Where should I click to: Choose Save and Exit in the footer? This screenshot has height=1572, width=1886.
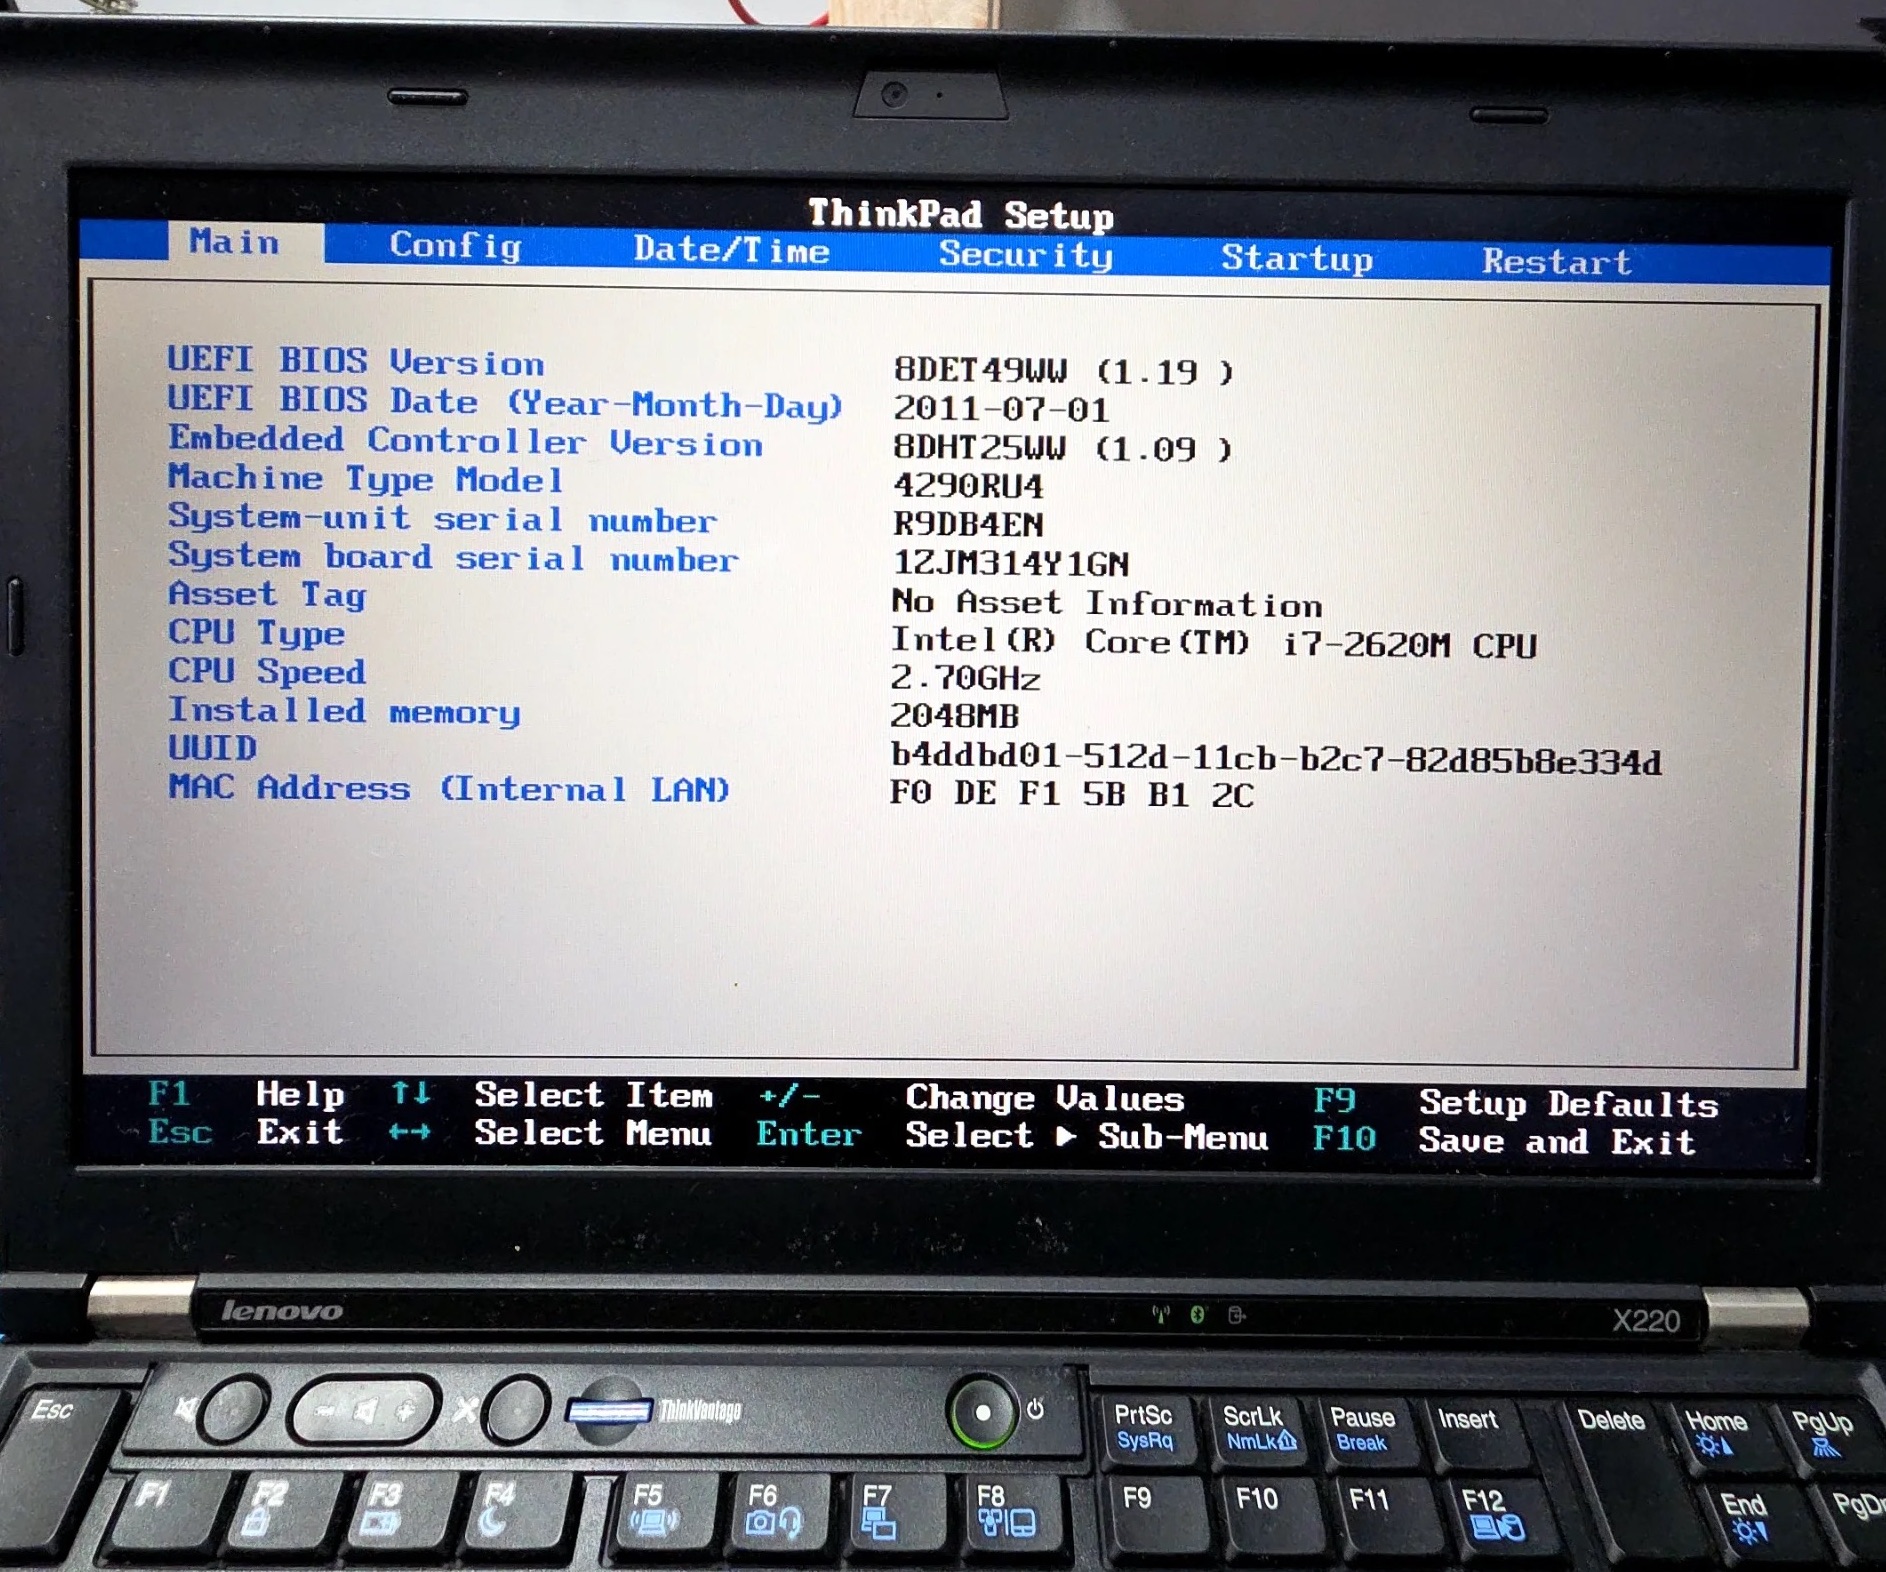click(x=1557, y=1142)
